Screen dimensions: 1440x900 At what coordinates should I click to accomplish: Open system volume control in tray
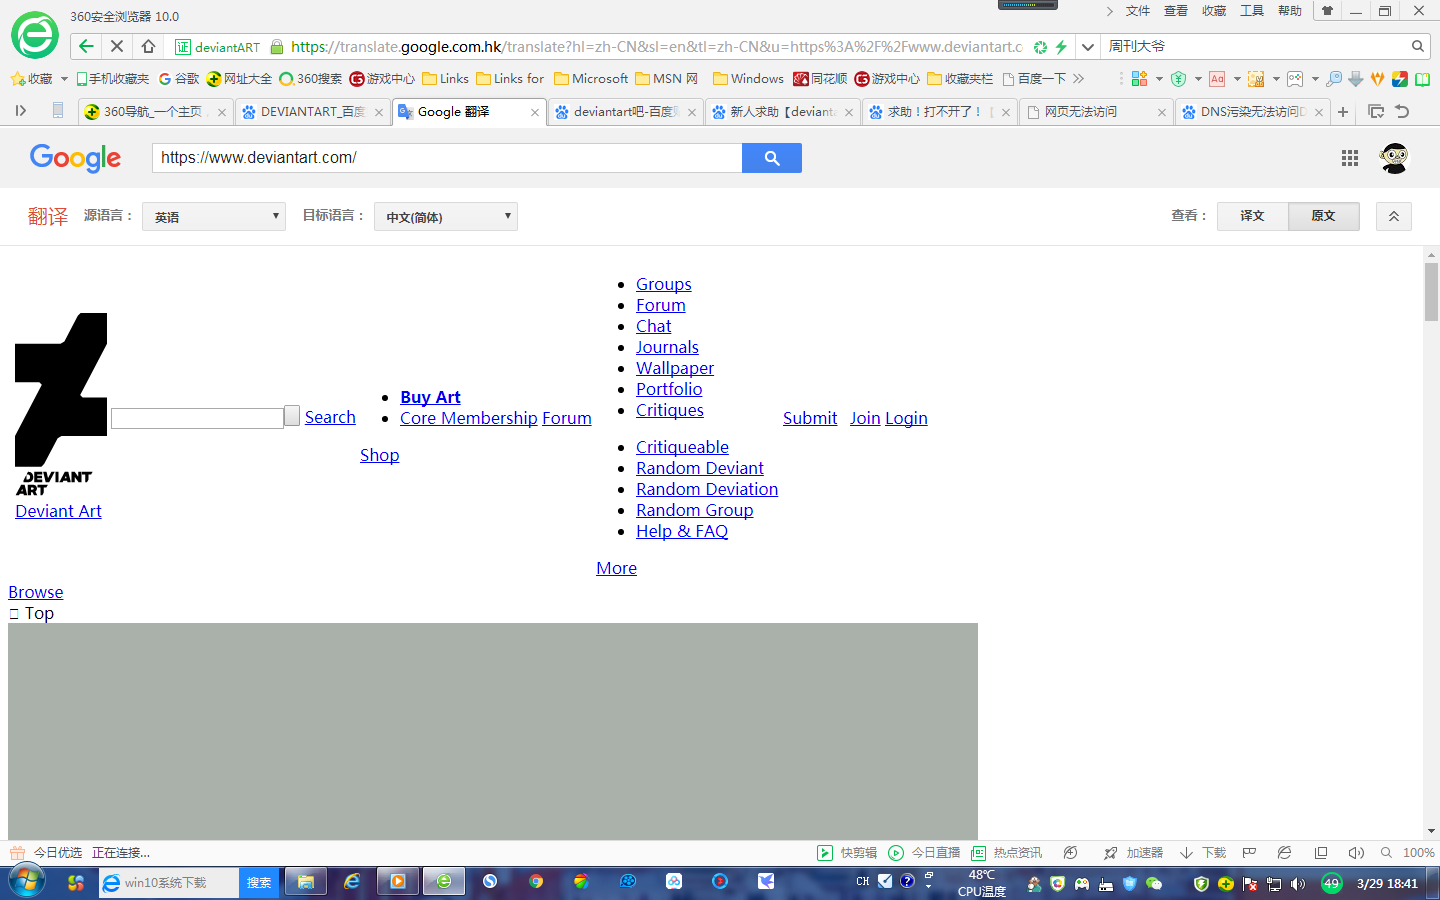click(1298, 884)
